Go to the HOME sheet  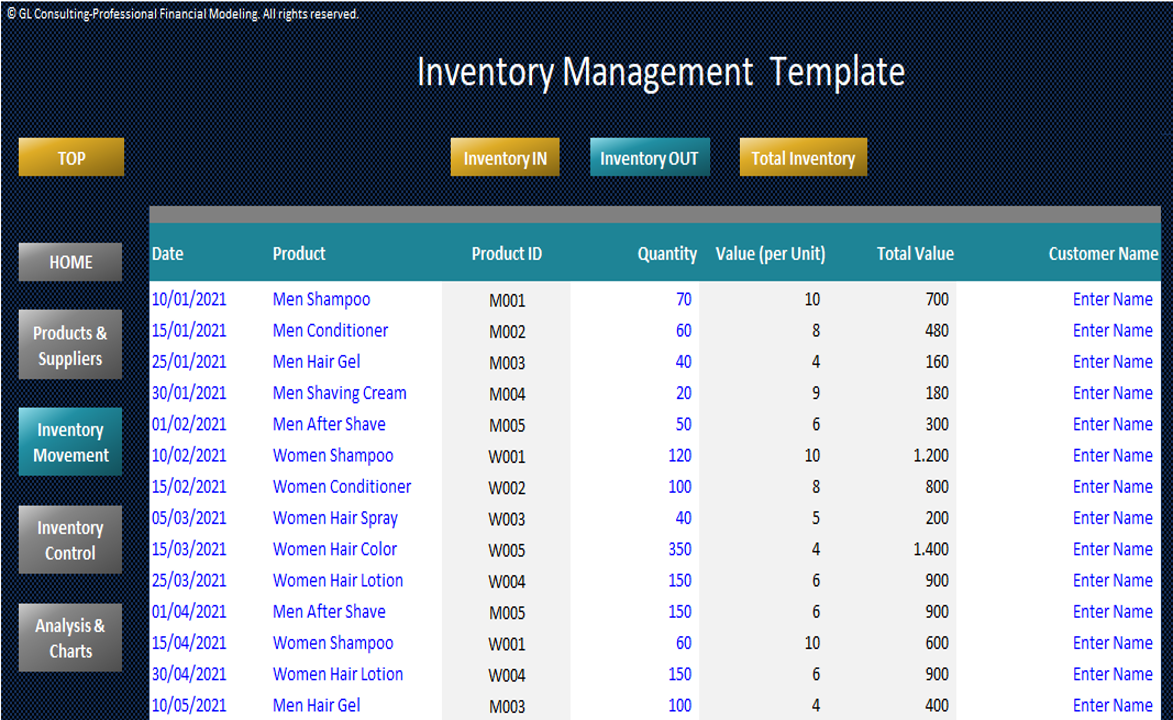pyautogui.click(x=70, y=262)
